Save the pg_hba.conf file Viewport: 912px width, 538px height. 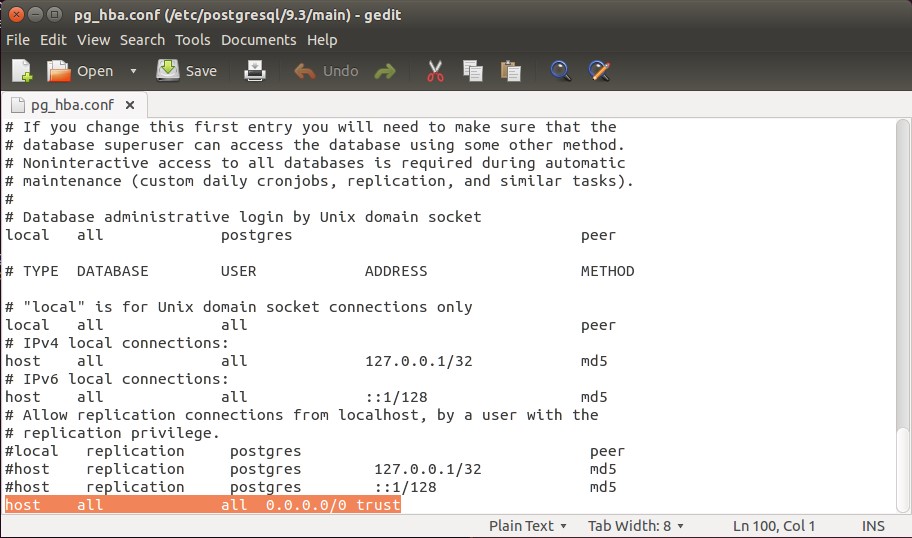coord(186,71)
